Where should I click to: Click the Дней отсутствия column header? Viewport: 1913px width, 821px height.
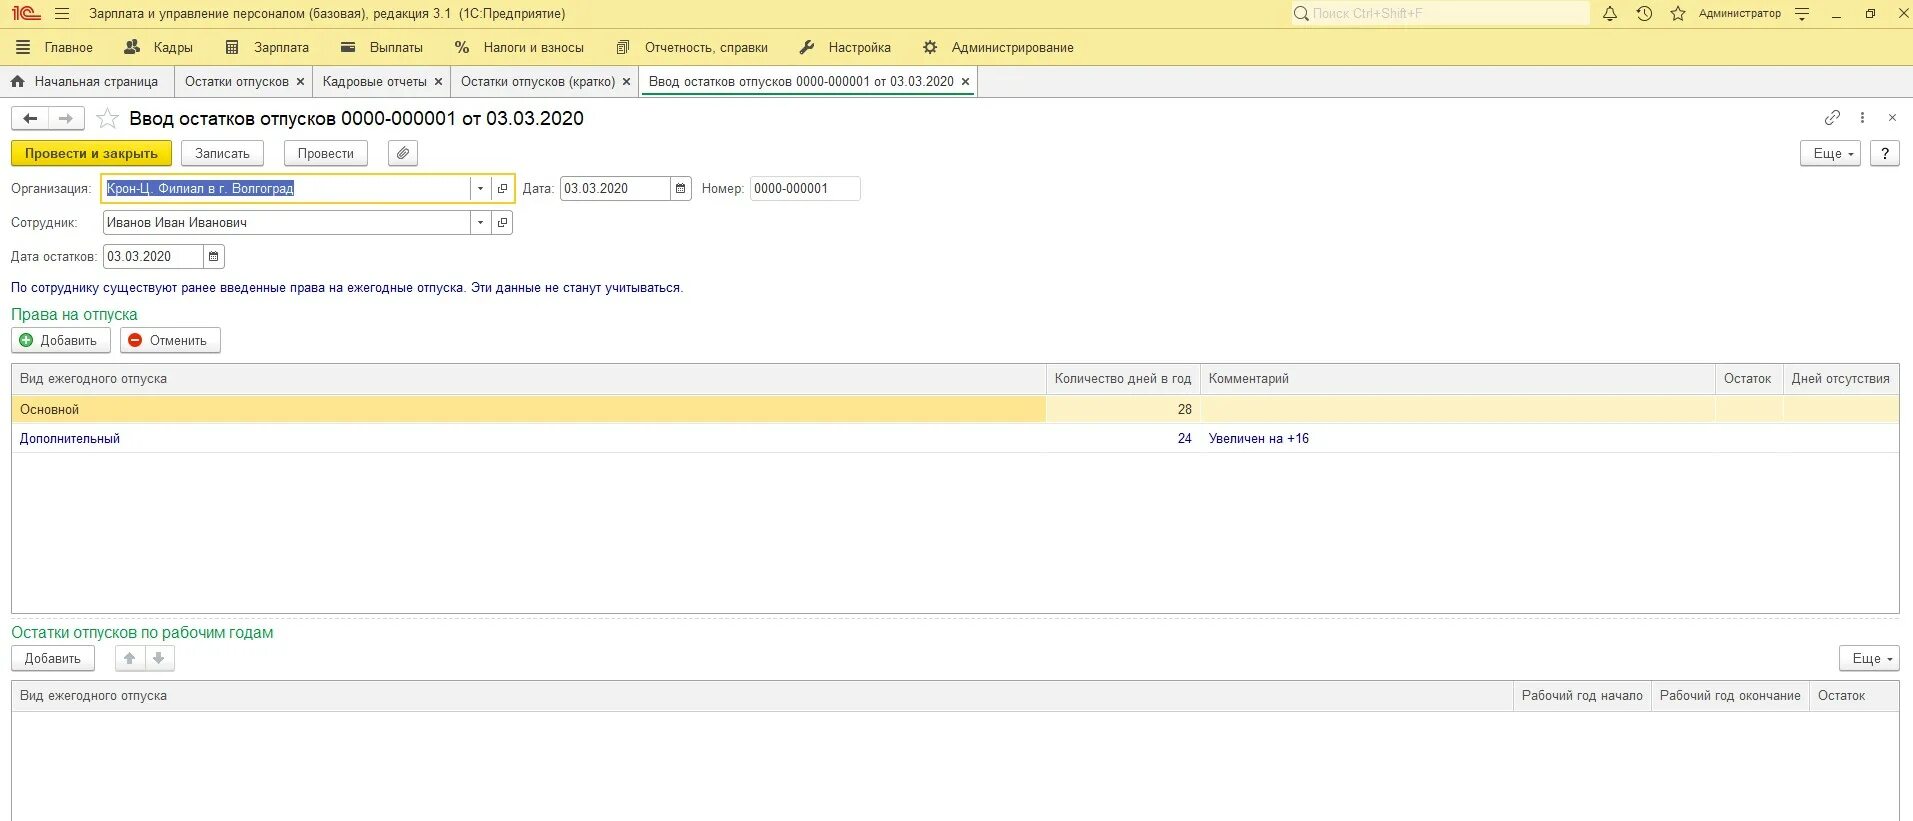coord(1841,379)
